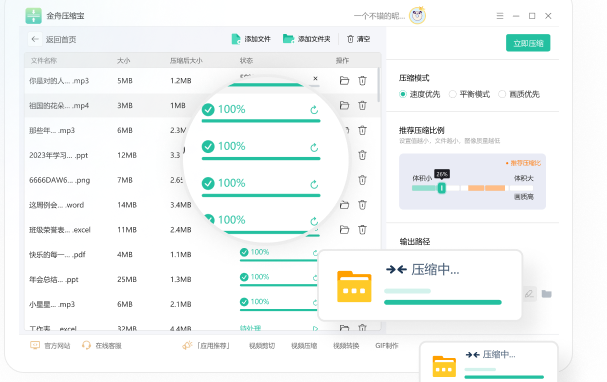Delete the 这周例会 word row
This screenshot has width=607, height=382.
point(362,205)
